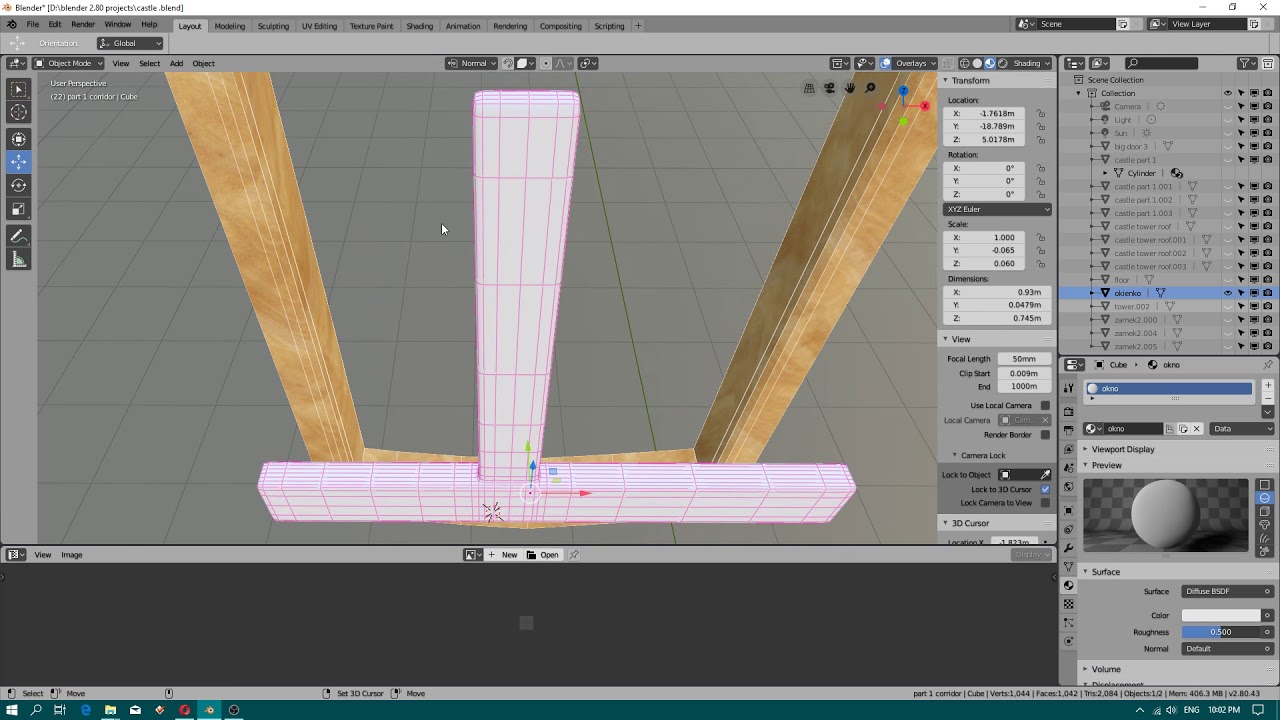Click the zoom magnifier icon in viewport

coord(870,88)
